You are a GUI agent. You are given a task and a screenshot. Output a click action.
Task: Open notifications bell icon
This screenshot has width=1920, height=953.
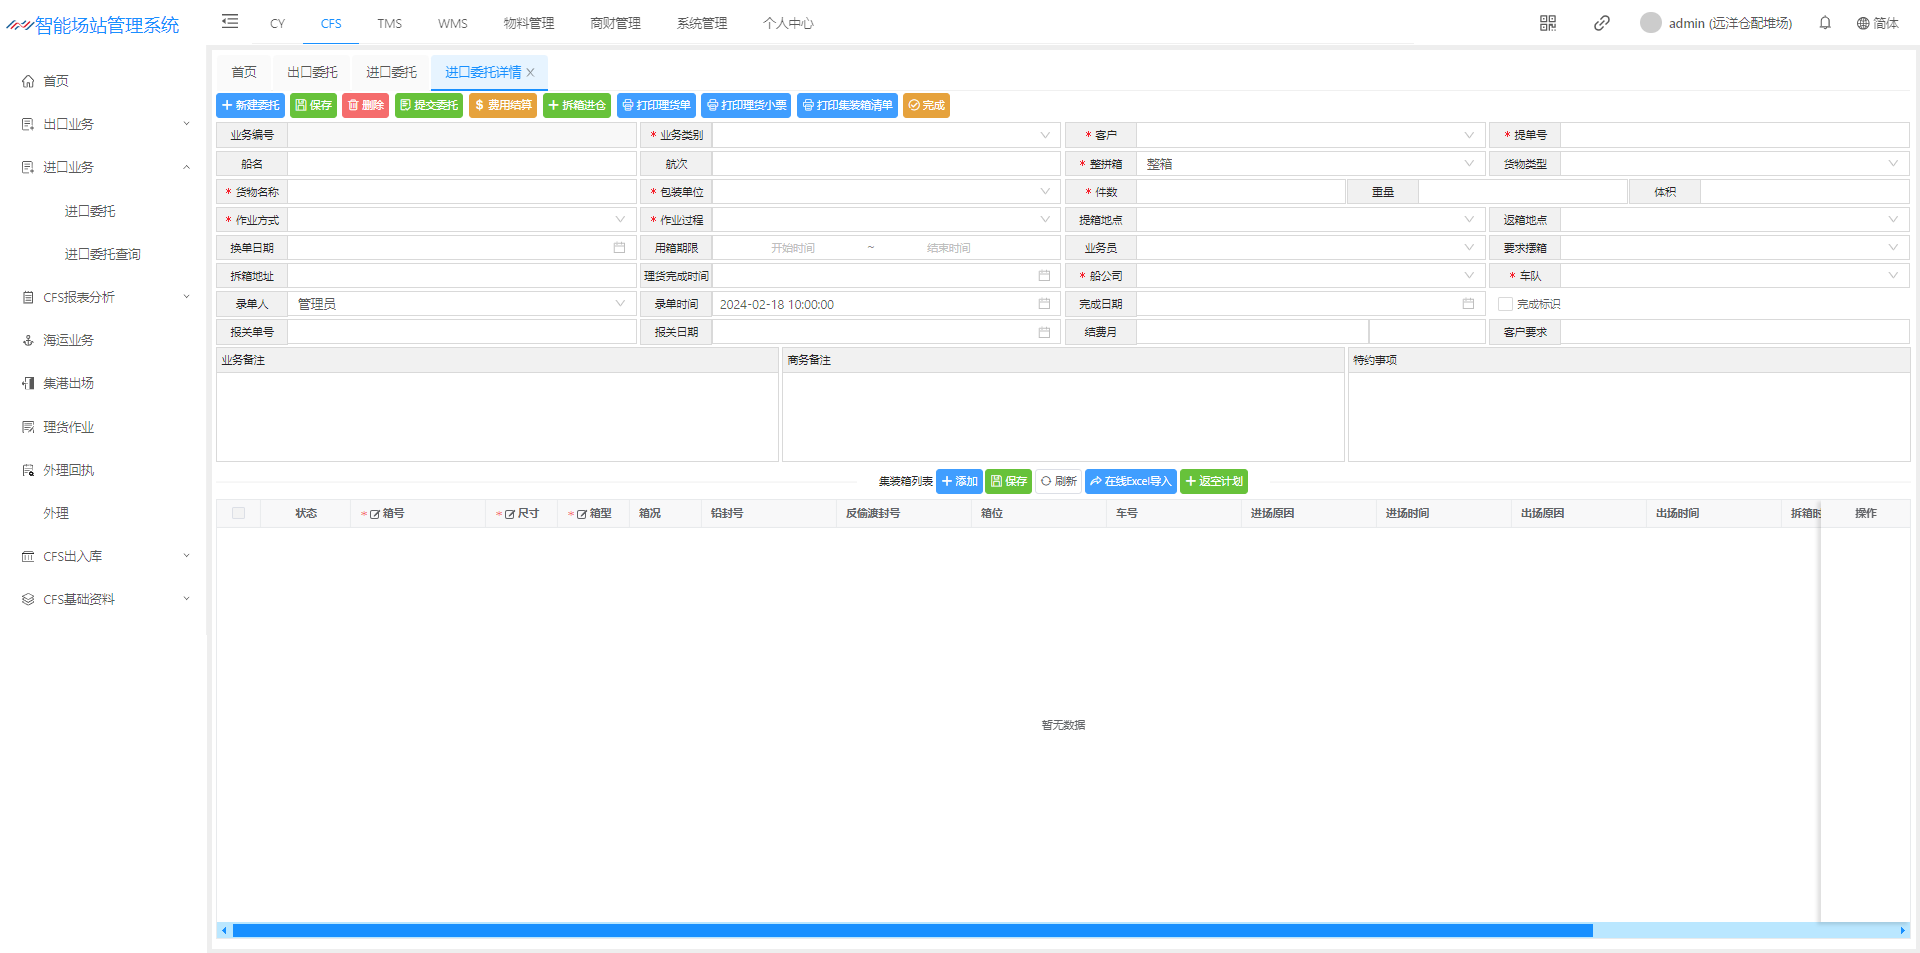coord(1825,23)
